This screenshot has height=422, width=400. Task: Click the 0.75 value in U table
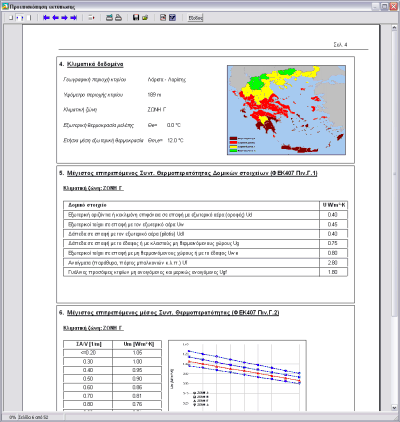pyautogui.click(x=332, y=243)
